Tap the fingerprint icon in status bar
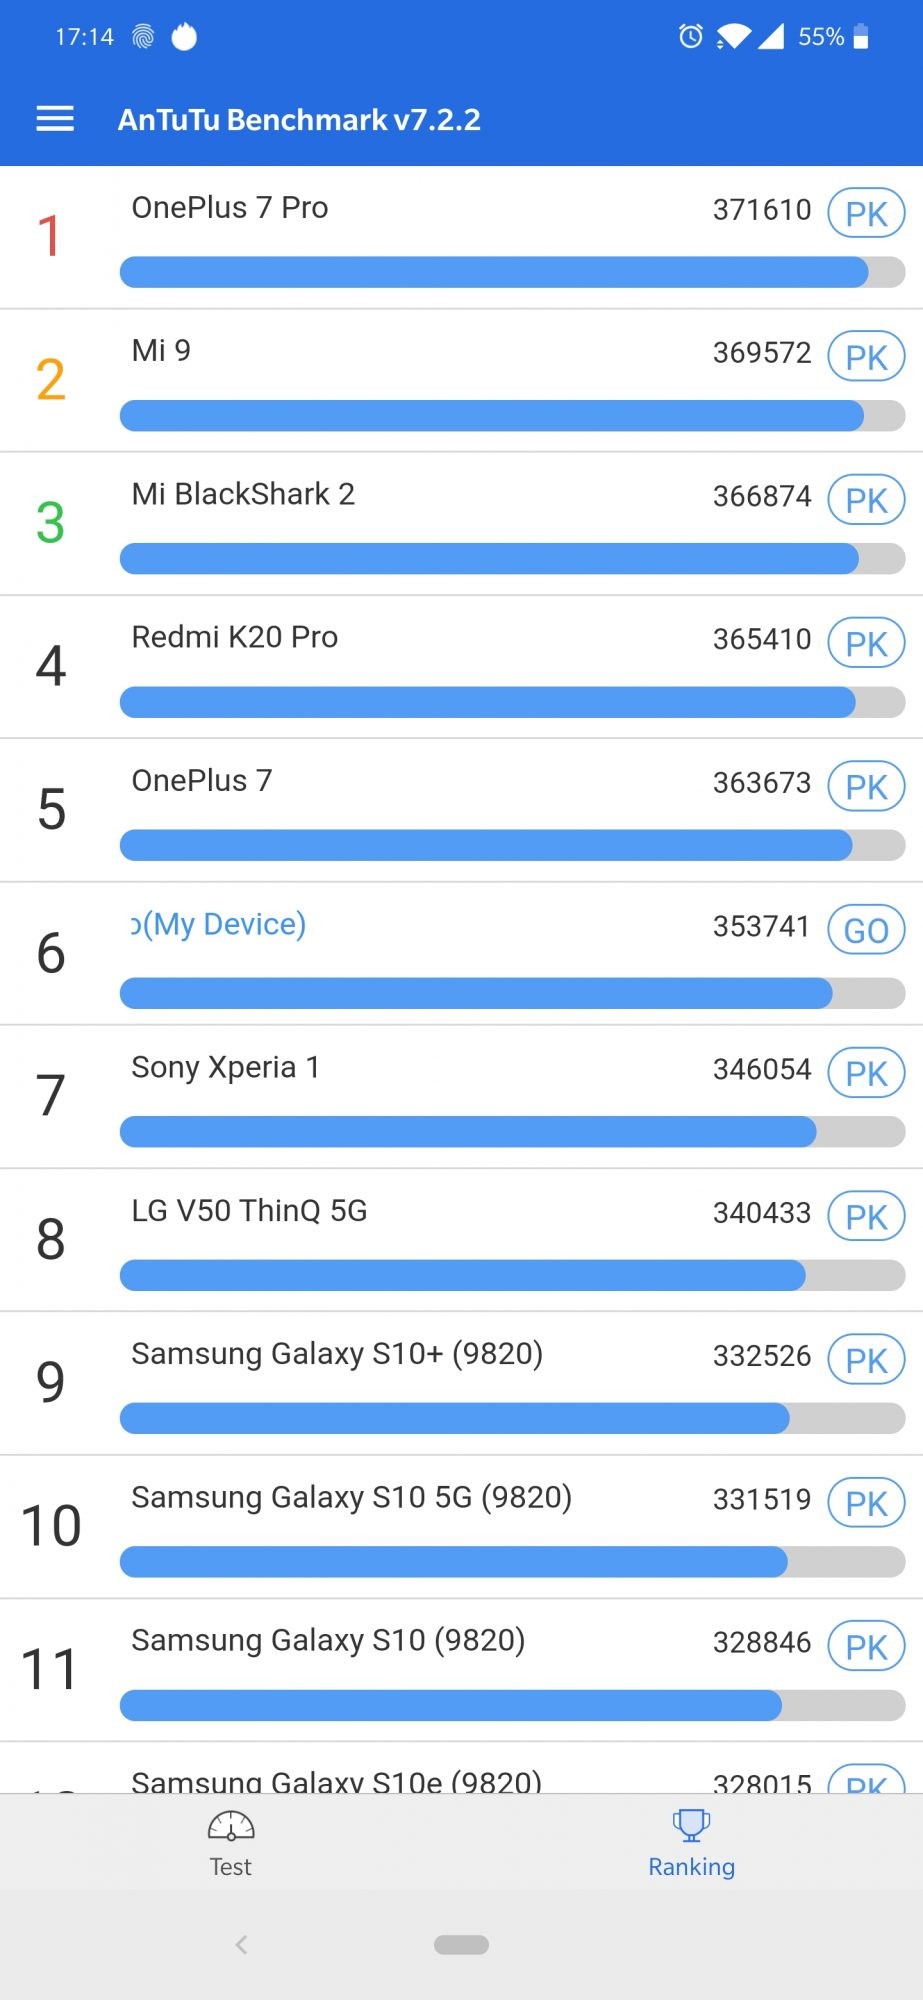 coord(143,37)
